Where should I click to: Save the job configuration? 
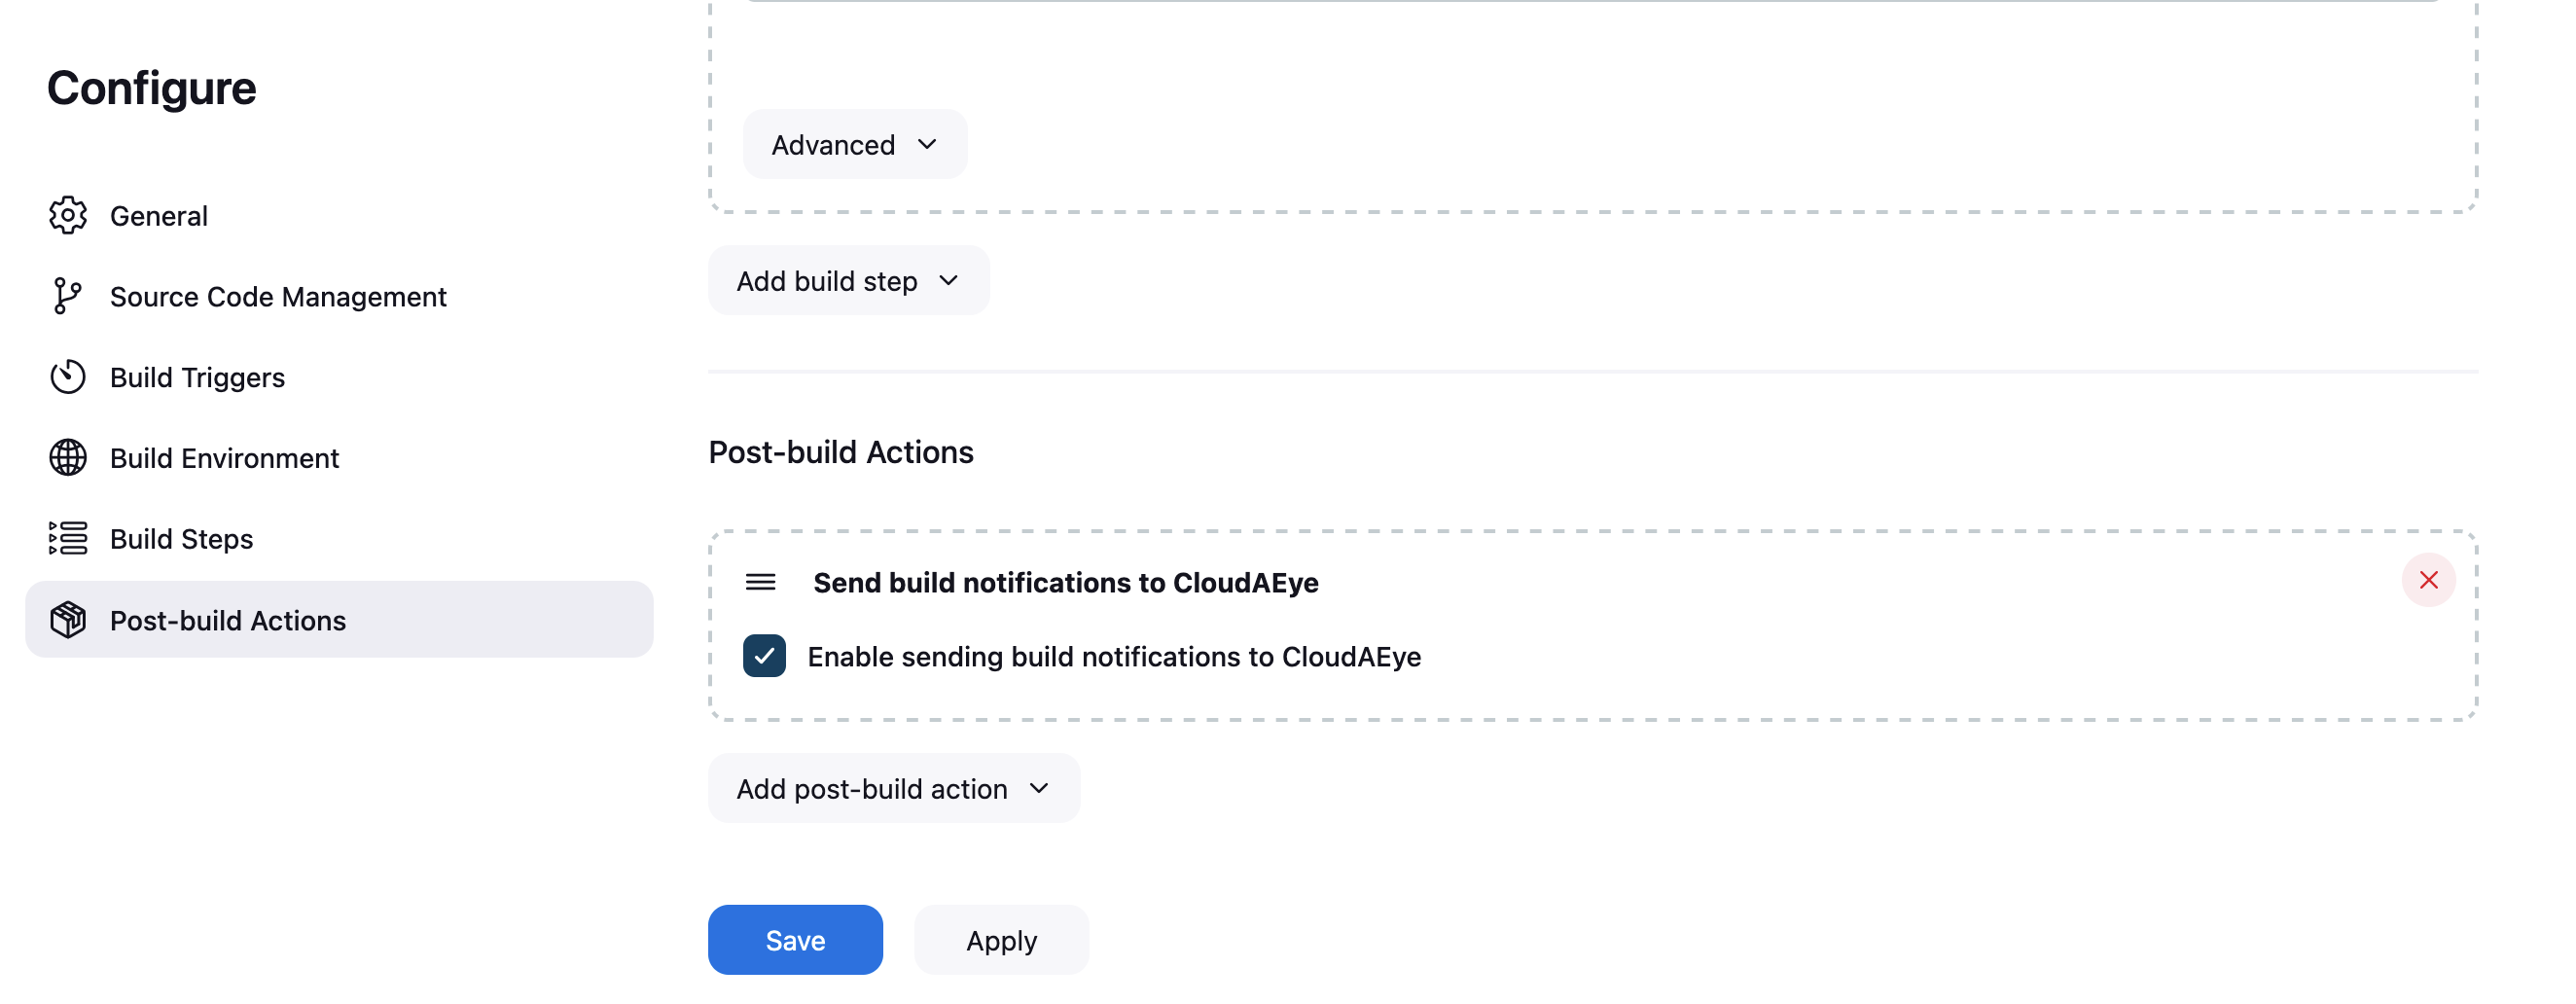795,941
